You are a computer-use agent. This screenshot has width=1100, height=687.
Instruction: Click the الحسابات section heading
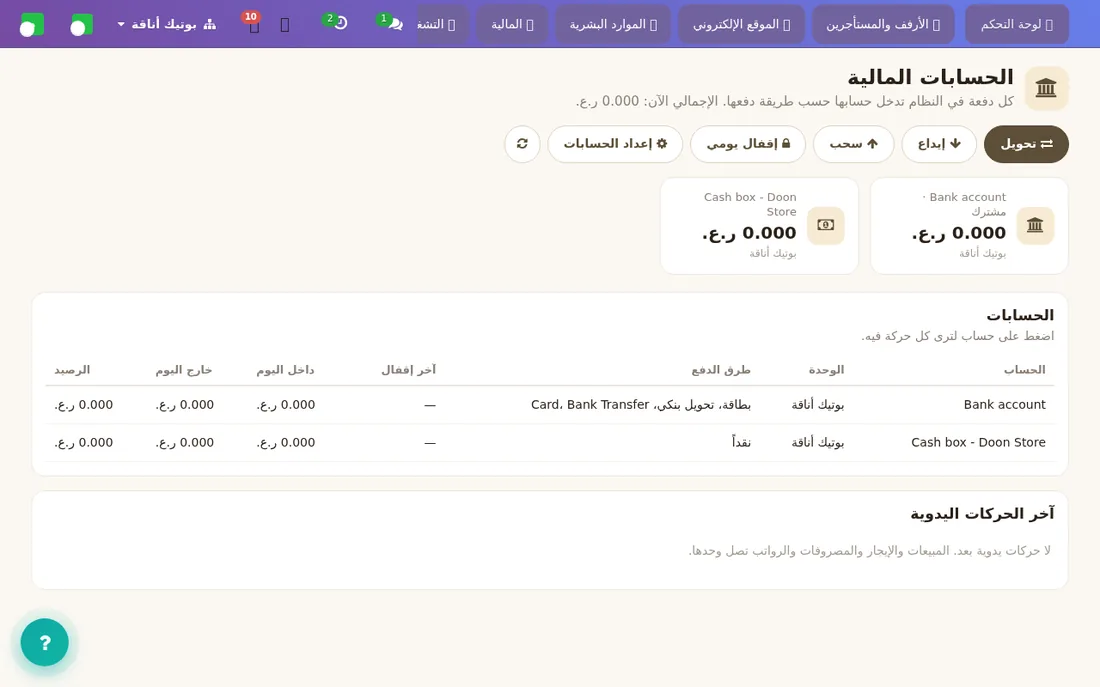1020,315
